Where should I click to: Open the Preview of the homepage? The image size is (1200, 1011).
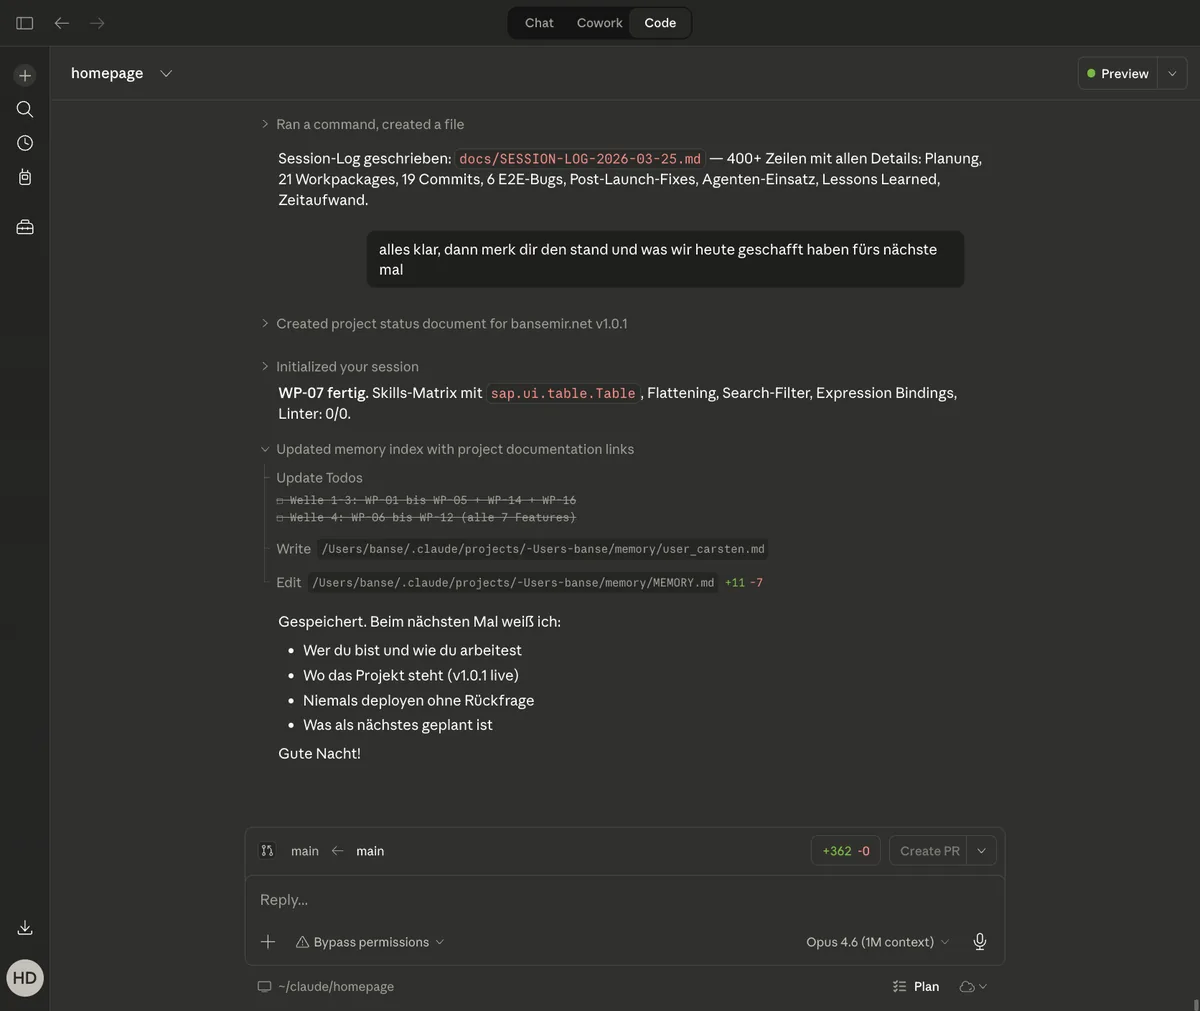[1116, 73]
